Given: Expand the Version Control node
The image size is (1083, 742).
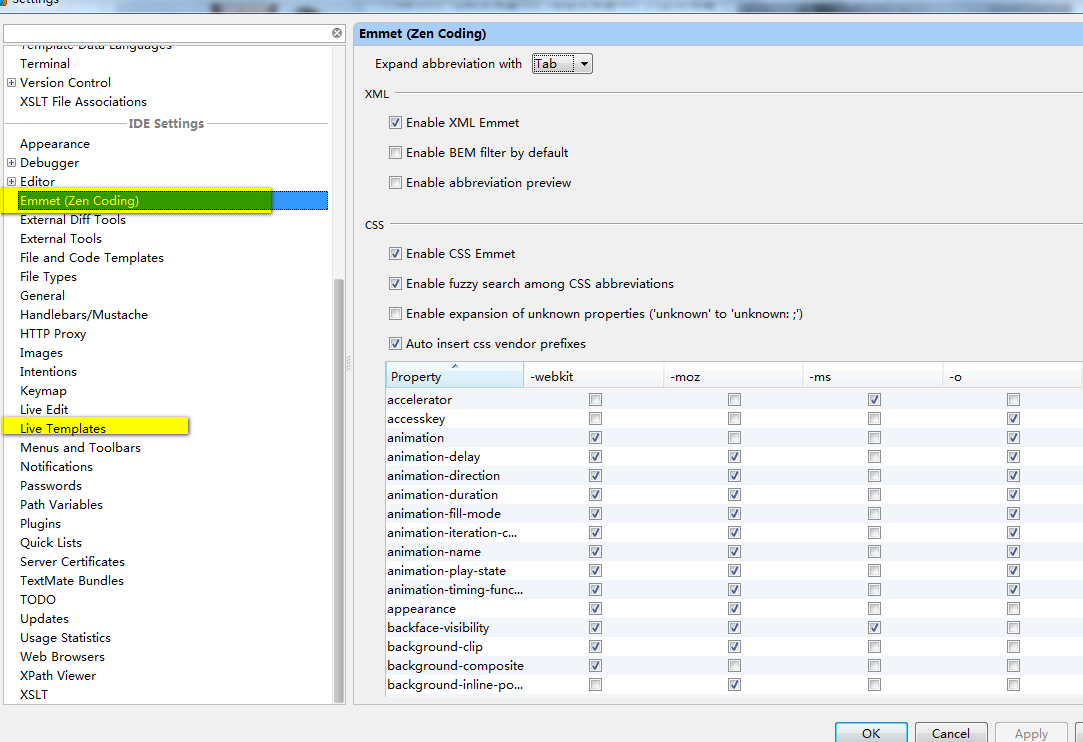Looking at the screenshot, I should tap(11, 82).
